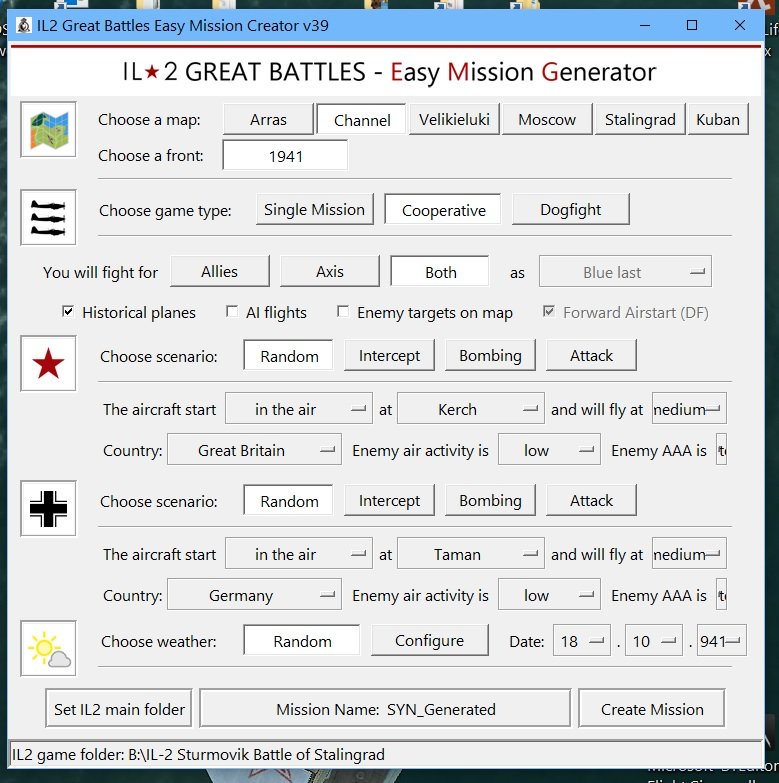Select Random scenario for Allies
This screenshot has width=779, height=783.
(x=289, y=356)
